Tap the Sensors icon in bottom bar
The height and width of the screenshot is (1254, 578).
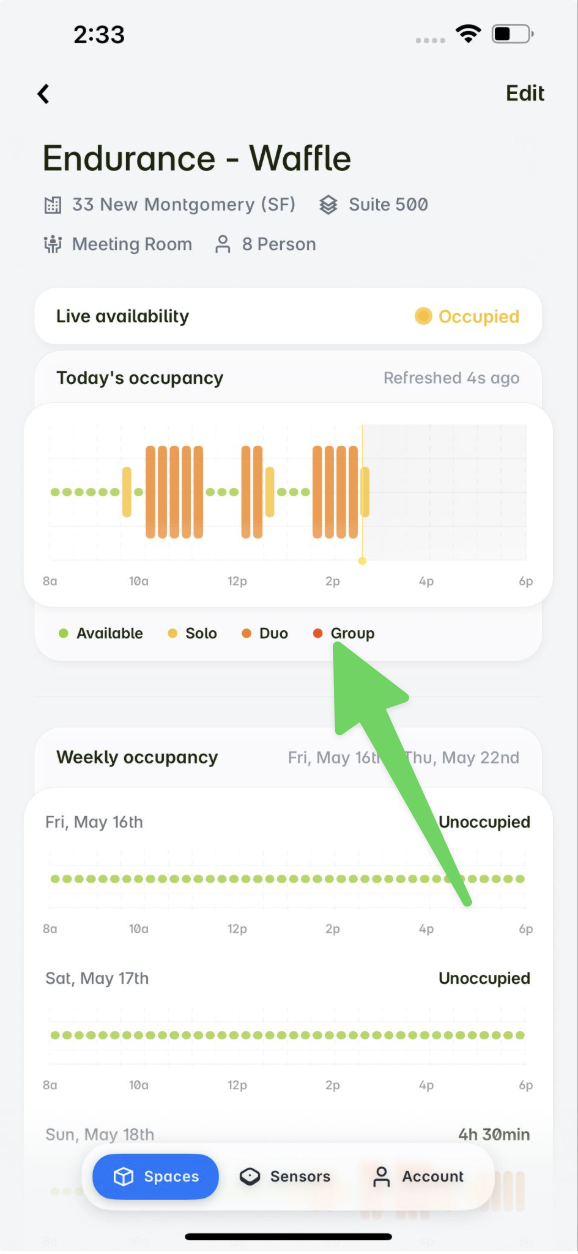coord(250,1177)
